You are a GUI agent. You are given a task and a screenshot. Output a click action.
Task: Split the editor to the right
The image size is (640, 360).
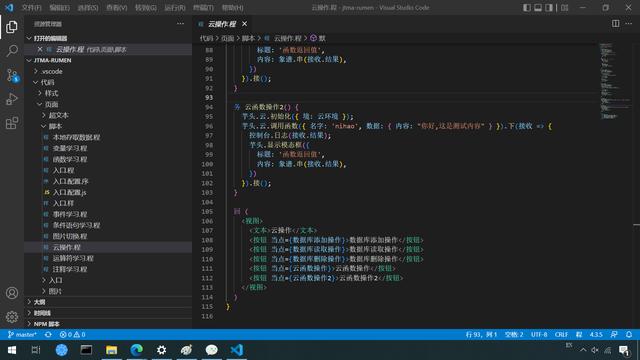[616, 24]
